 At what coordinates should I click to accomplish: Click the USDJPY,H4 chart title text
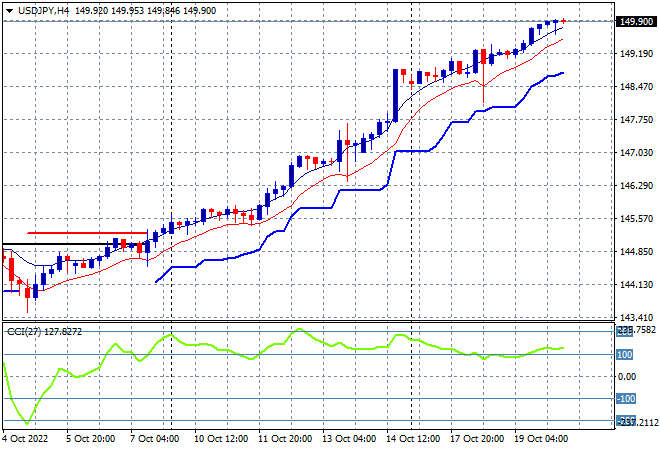(x=43, y=11)
